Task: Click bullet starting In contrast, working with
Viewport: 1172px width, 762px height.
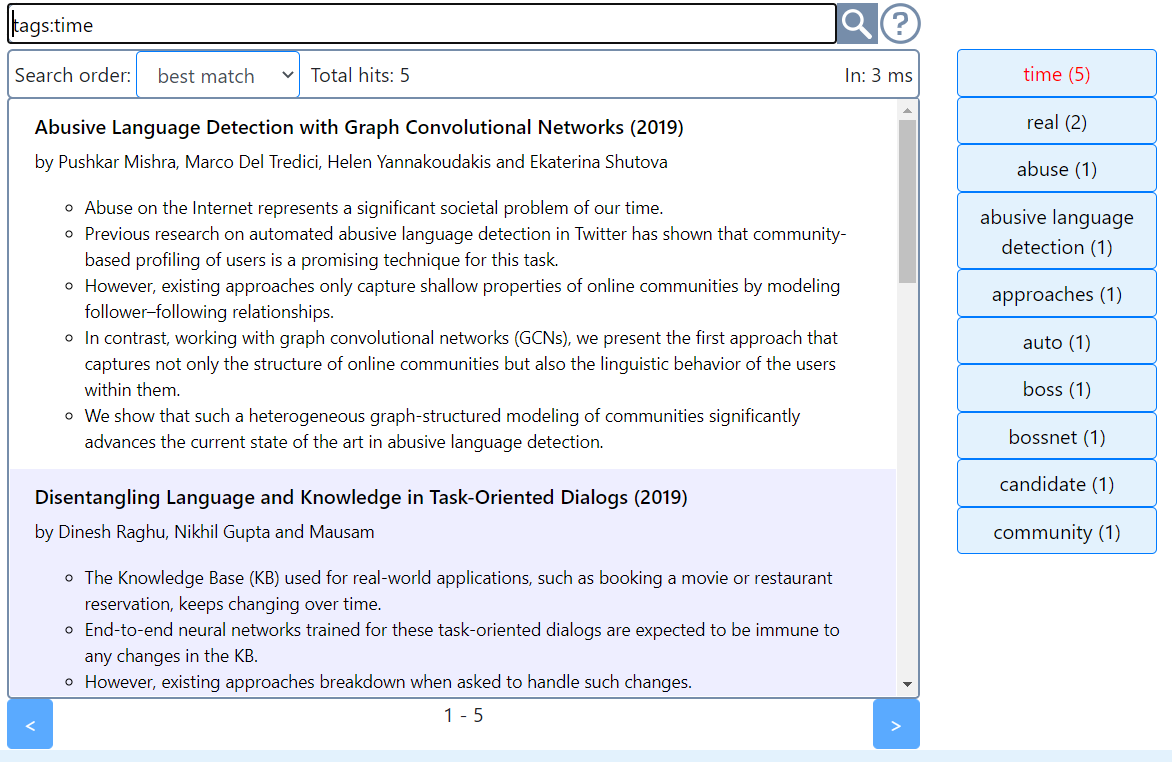Action: pyautogui.click(x=461, y=363)
